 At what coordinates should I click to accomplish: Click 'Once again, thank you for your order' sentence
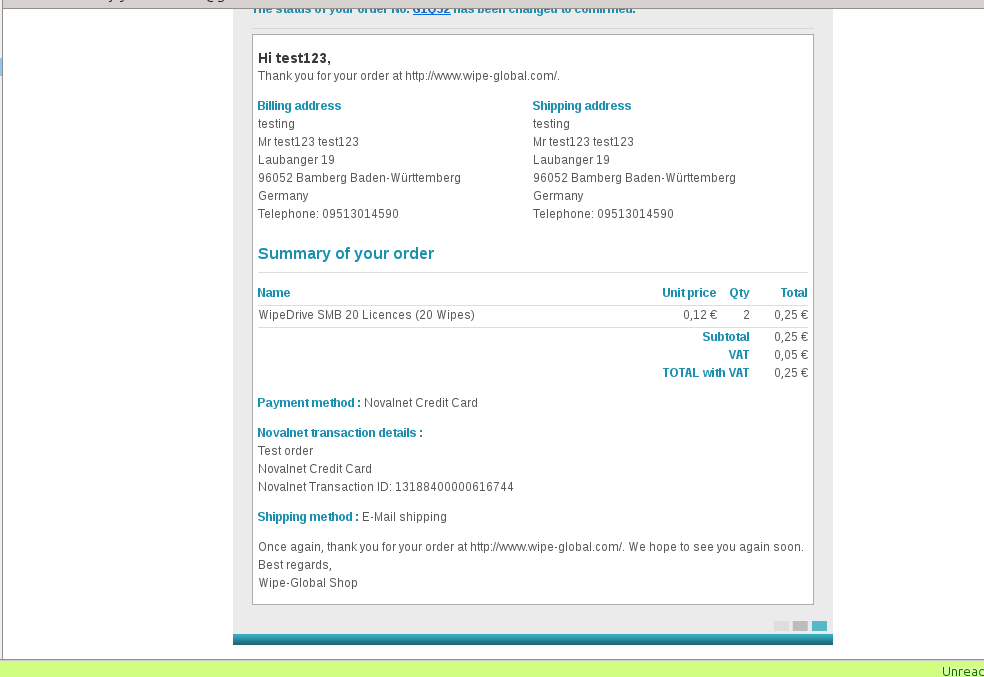click(x=531, y=547)
